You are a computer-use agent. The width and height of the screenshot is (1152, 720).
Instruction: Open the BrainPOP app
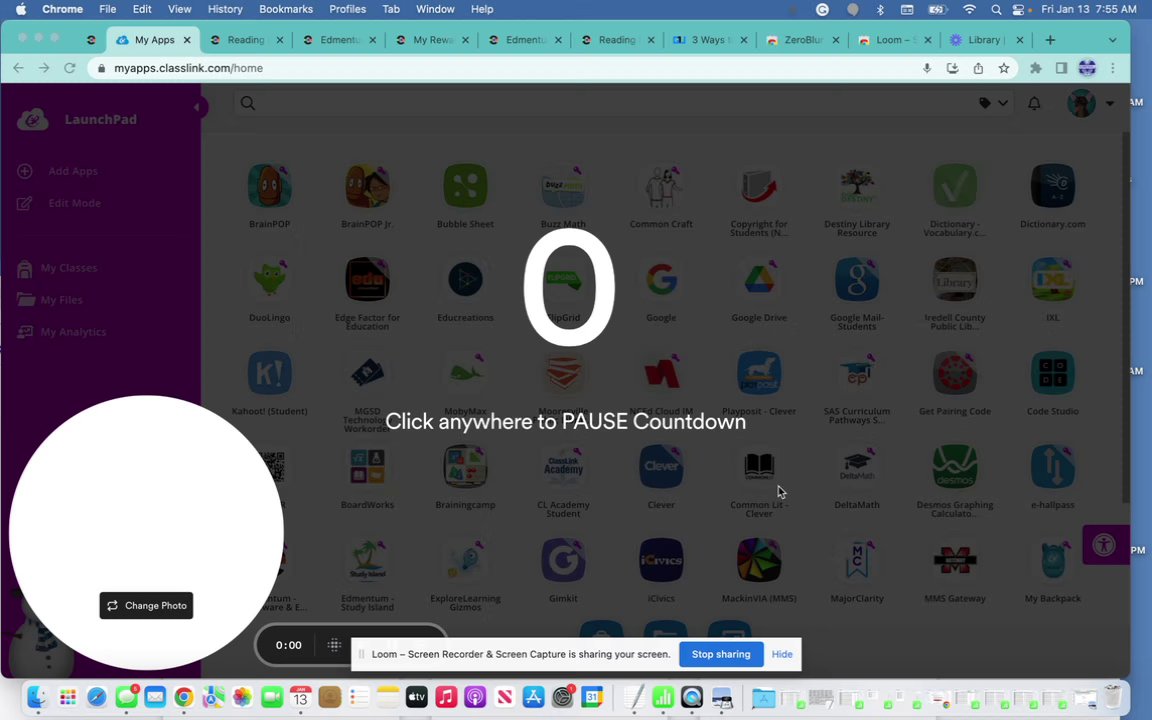(x=270, y=186)
